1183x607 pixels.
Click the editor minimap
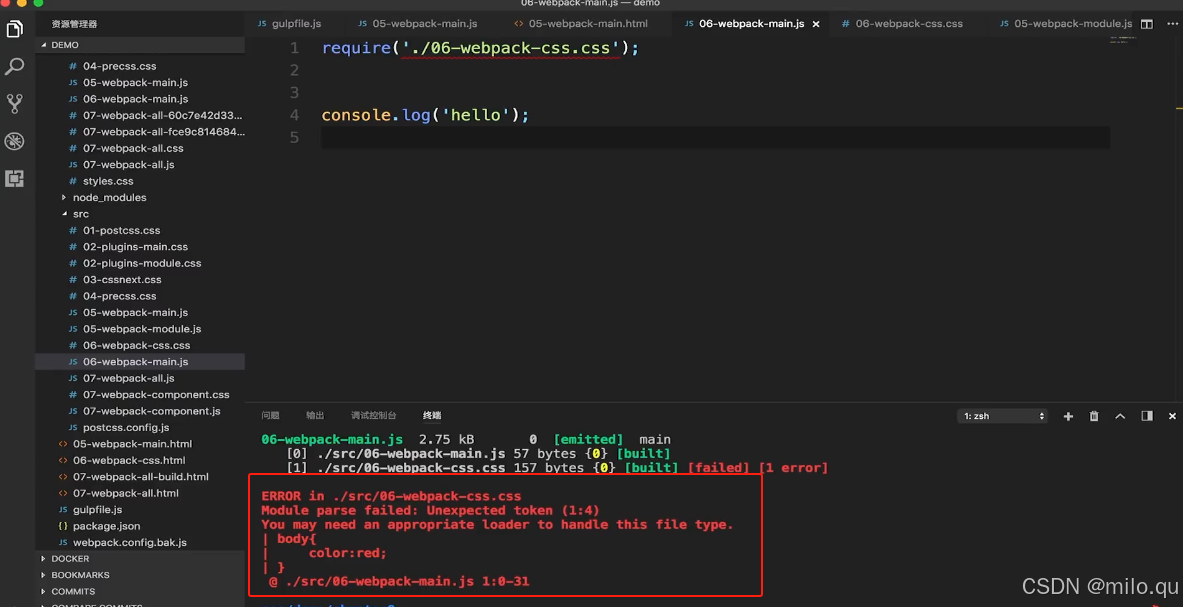point(1123,38)
